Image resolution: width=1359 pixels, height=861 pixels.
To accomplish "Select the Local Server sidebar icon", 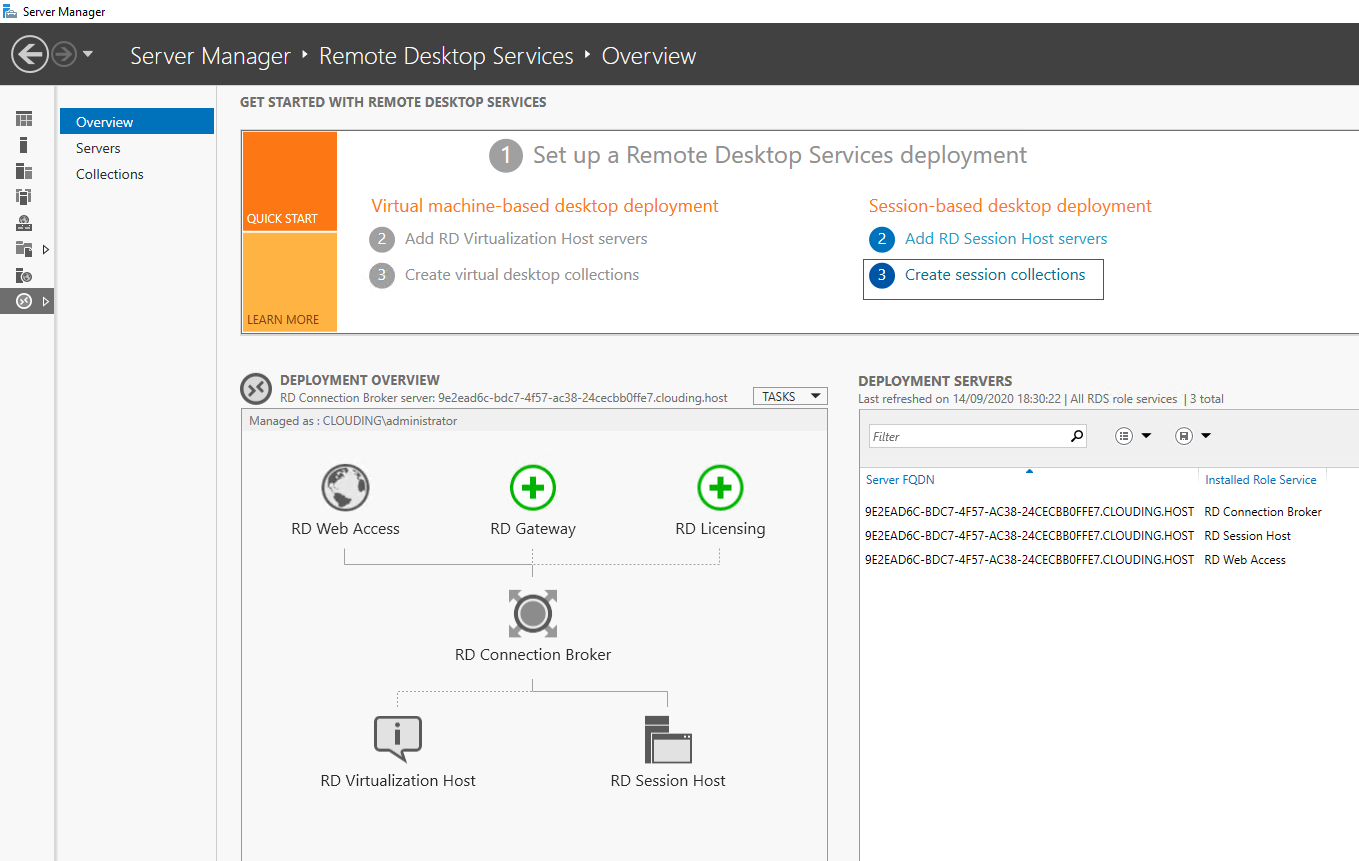I will pyautogui.click(x=24, y=145).
